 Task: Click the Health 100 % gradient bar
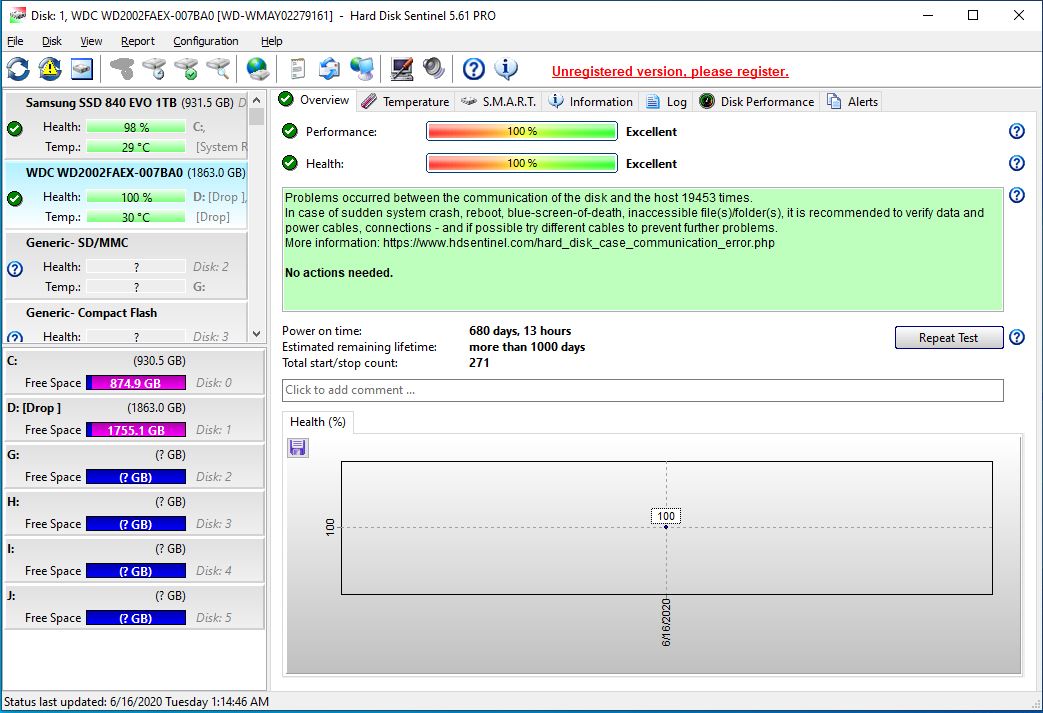tap(522, 163)
